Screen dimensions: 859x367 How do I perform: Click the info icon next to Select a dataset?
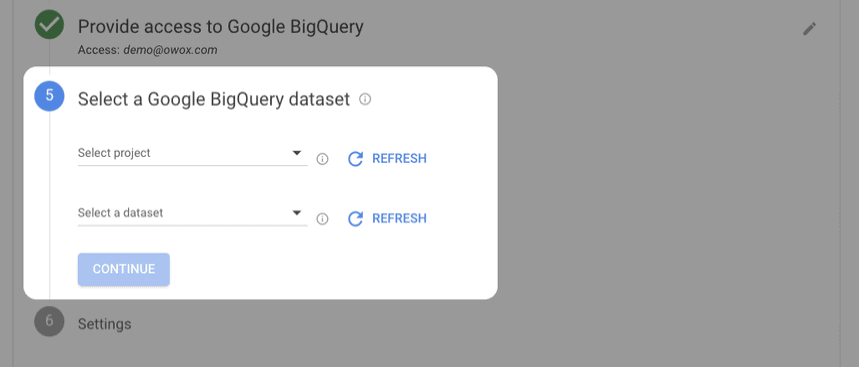pos(323,219)
